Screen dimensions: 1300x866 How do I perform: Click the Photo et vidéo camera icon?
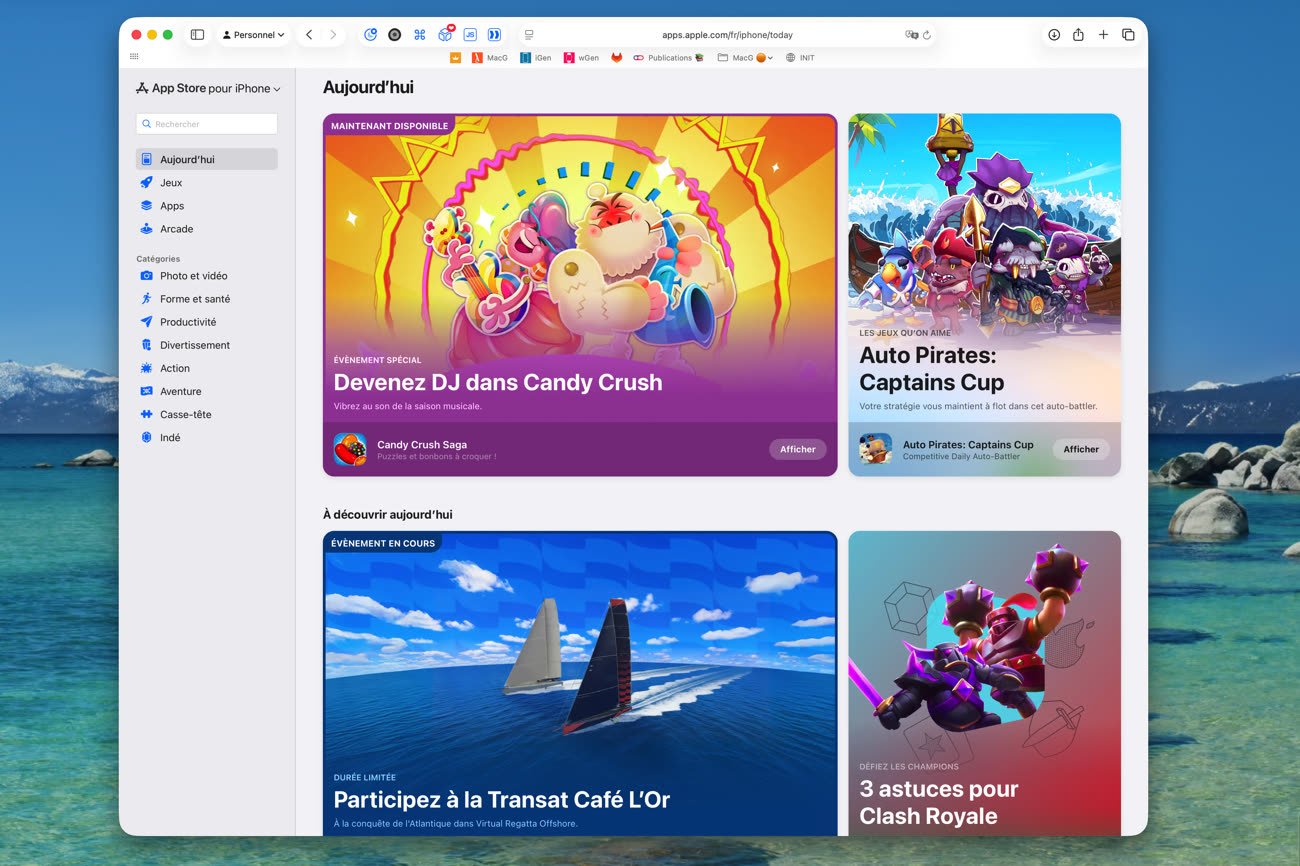coord(147,276)
